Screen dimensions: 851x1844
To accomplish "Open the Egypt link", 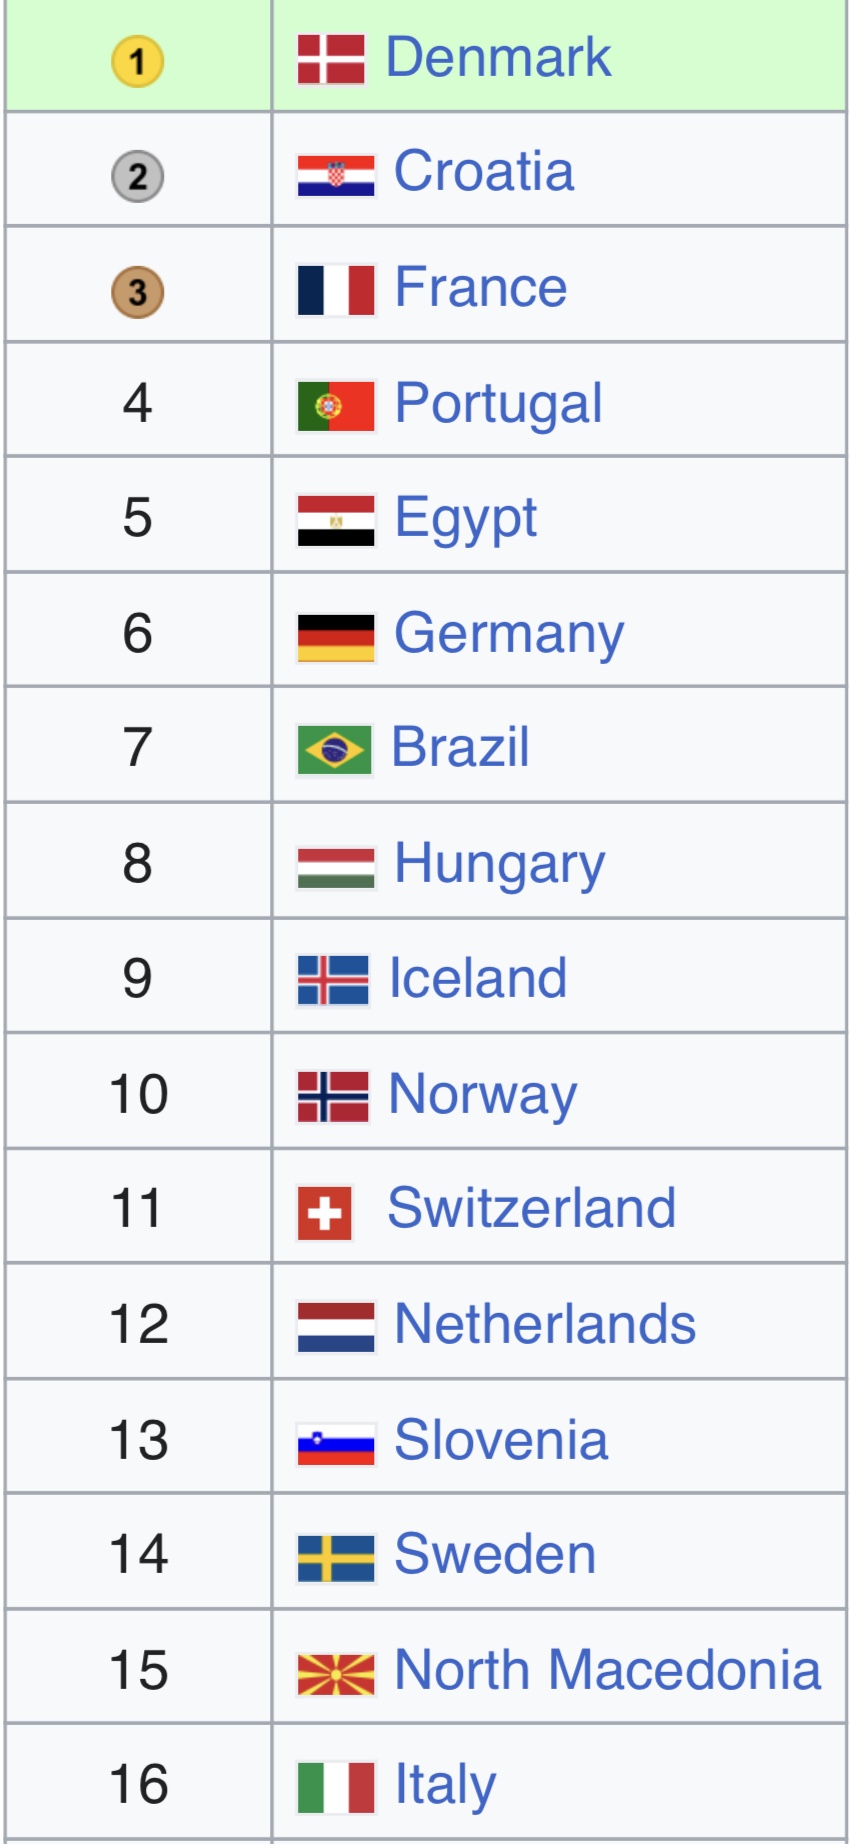I will (x=466, y=520).
